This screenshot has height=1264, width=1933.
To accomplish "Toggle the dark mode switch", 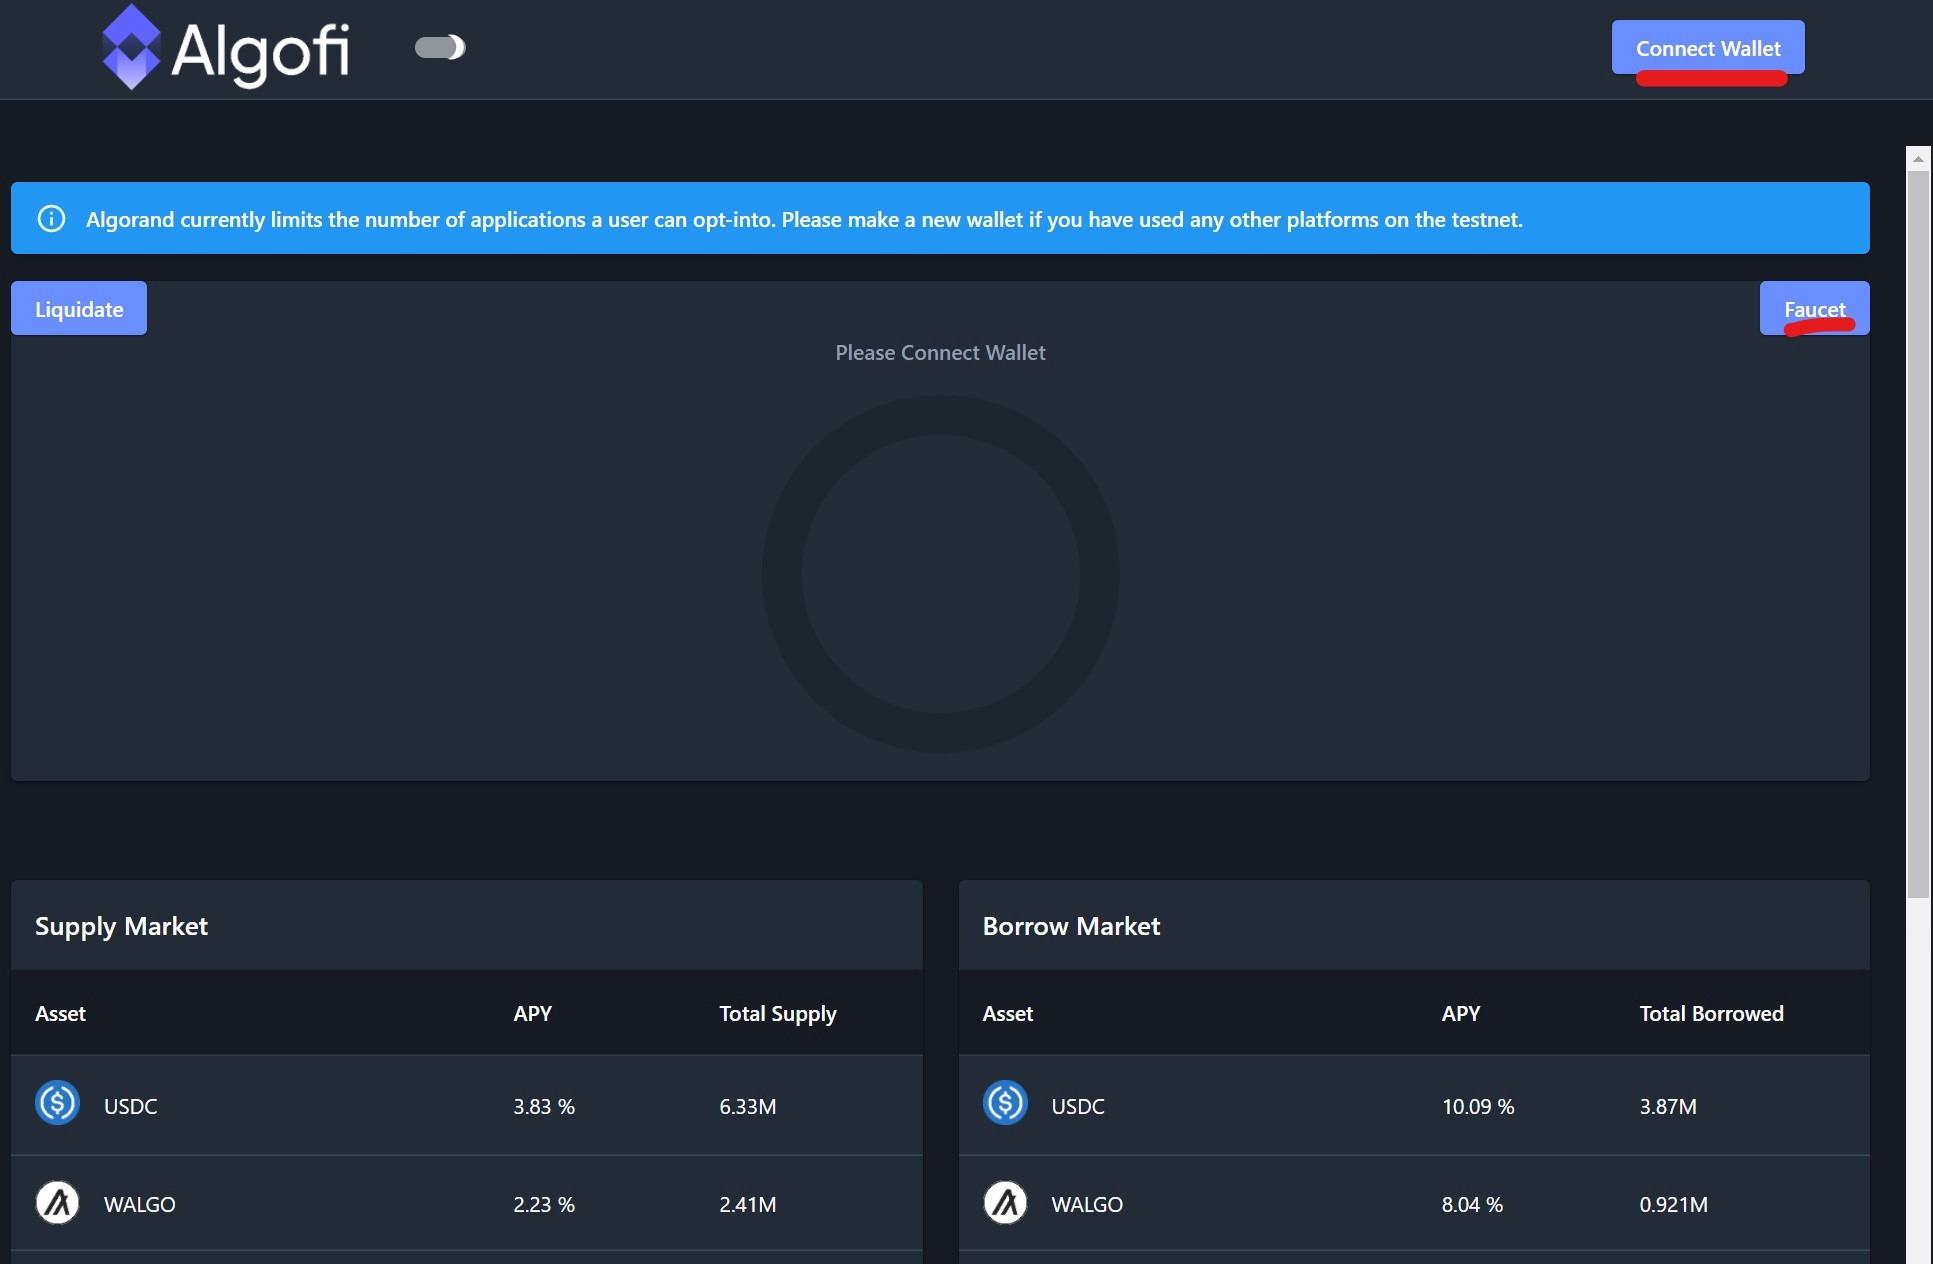I will pyautogui.click(x=440, y=47).
